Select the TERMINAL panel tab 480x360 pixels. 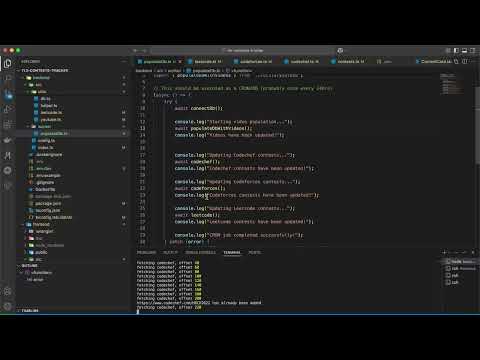[x=232, y=252]
